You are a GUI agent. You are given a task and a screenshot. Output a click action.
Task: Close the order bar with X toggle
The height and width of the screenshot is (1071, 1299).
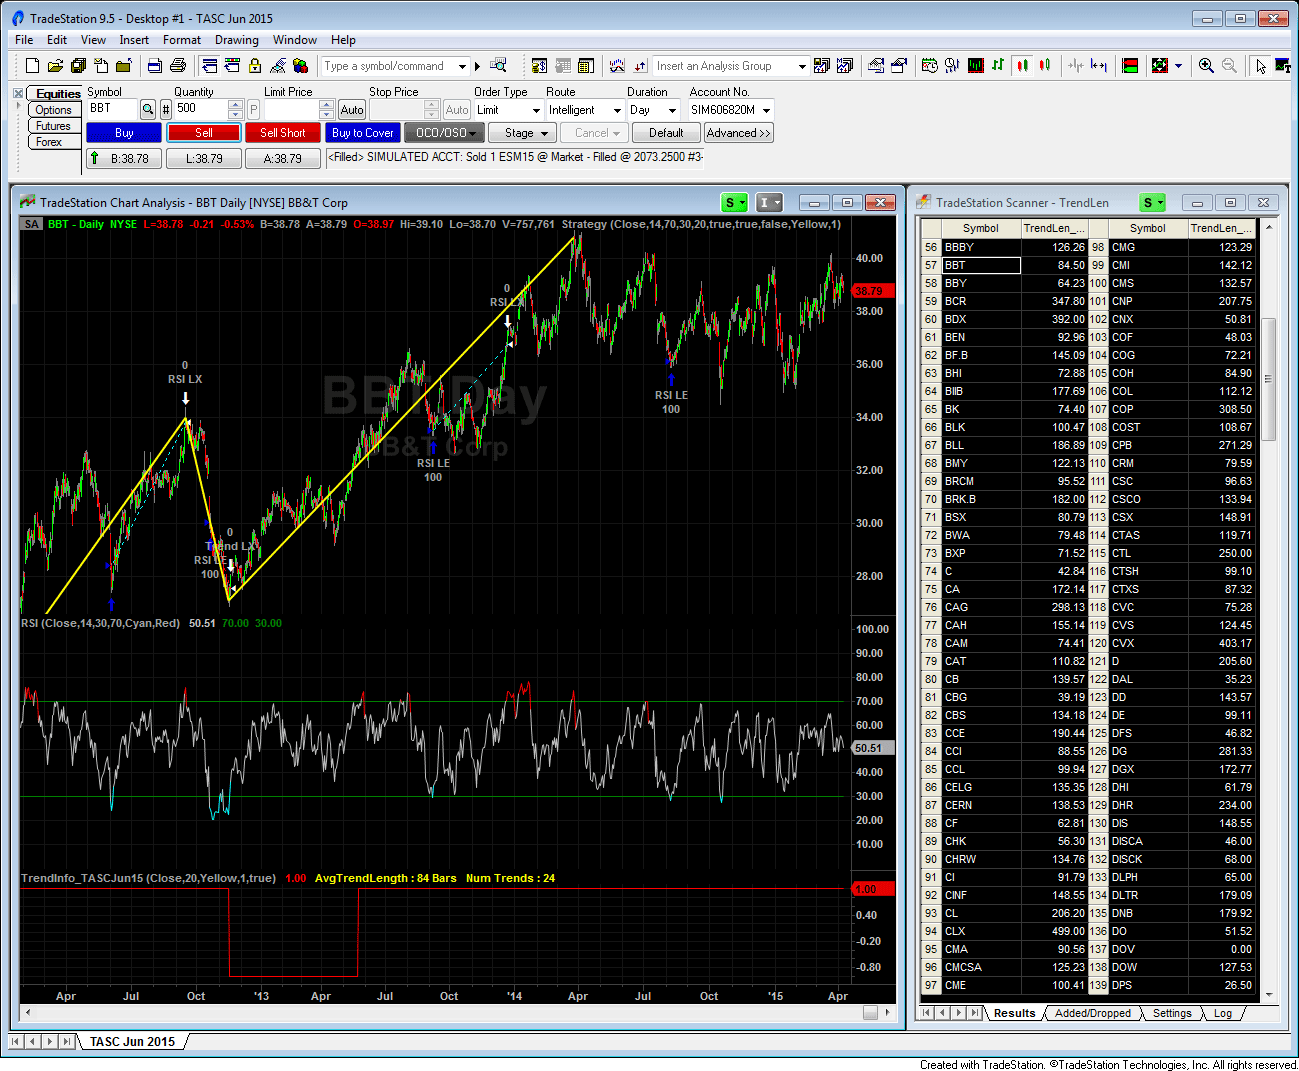[x=18, y=93]
